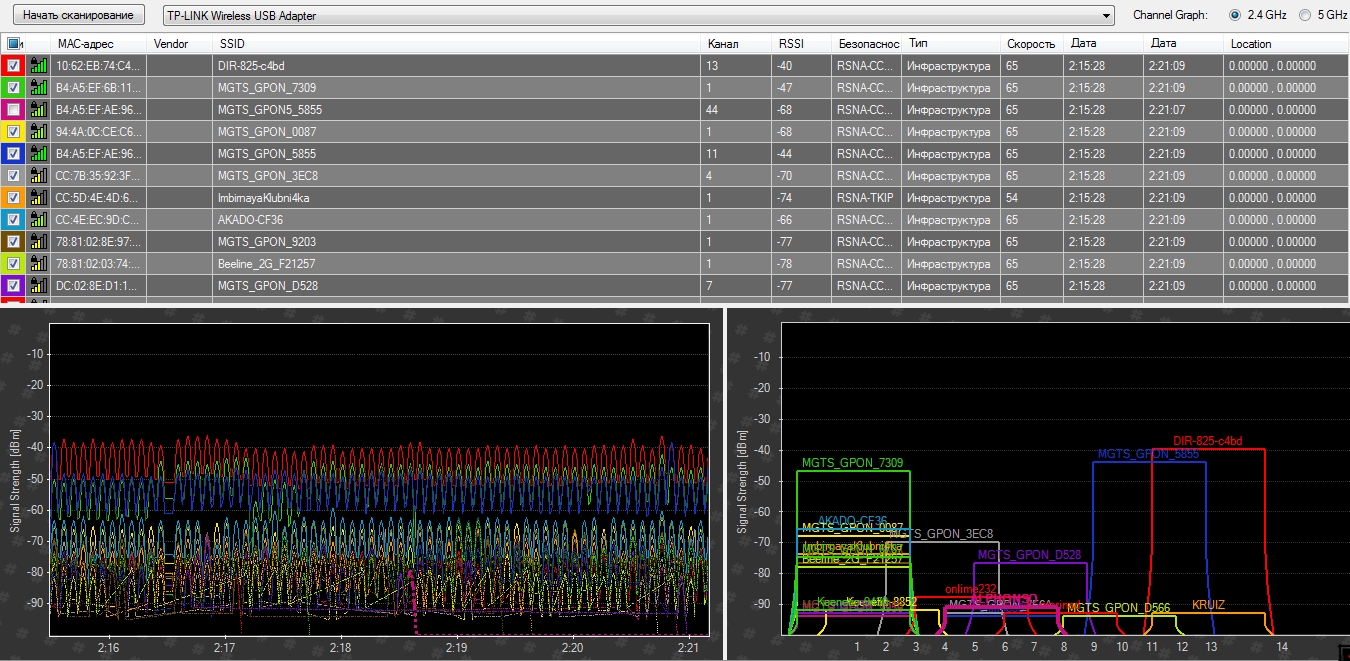1350x661 pixels.
Task: Click signal bars icon for MGTS_GPON_D528
Action: point(39,286)
